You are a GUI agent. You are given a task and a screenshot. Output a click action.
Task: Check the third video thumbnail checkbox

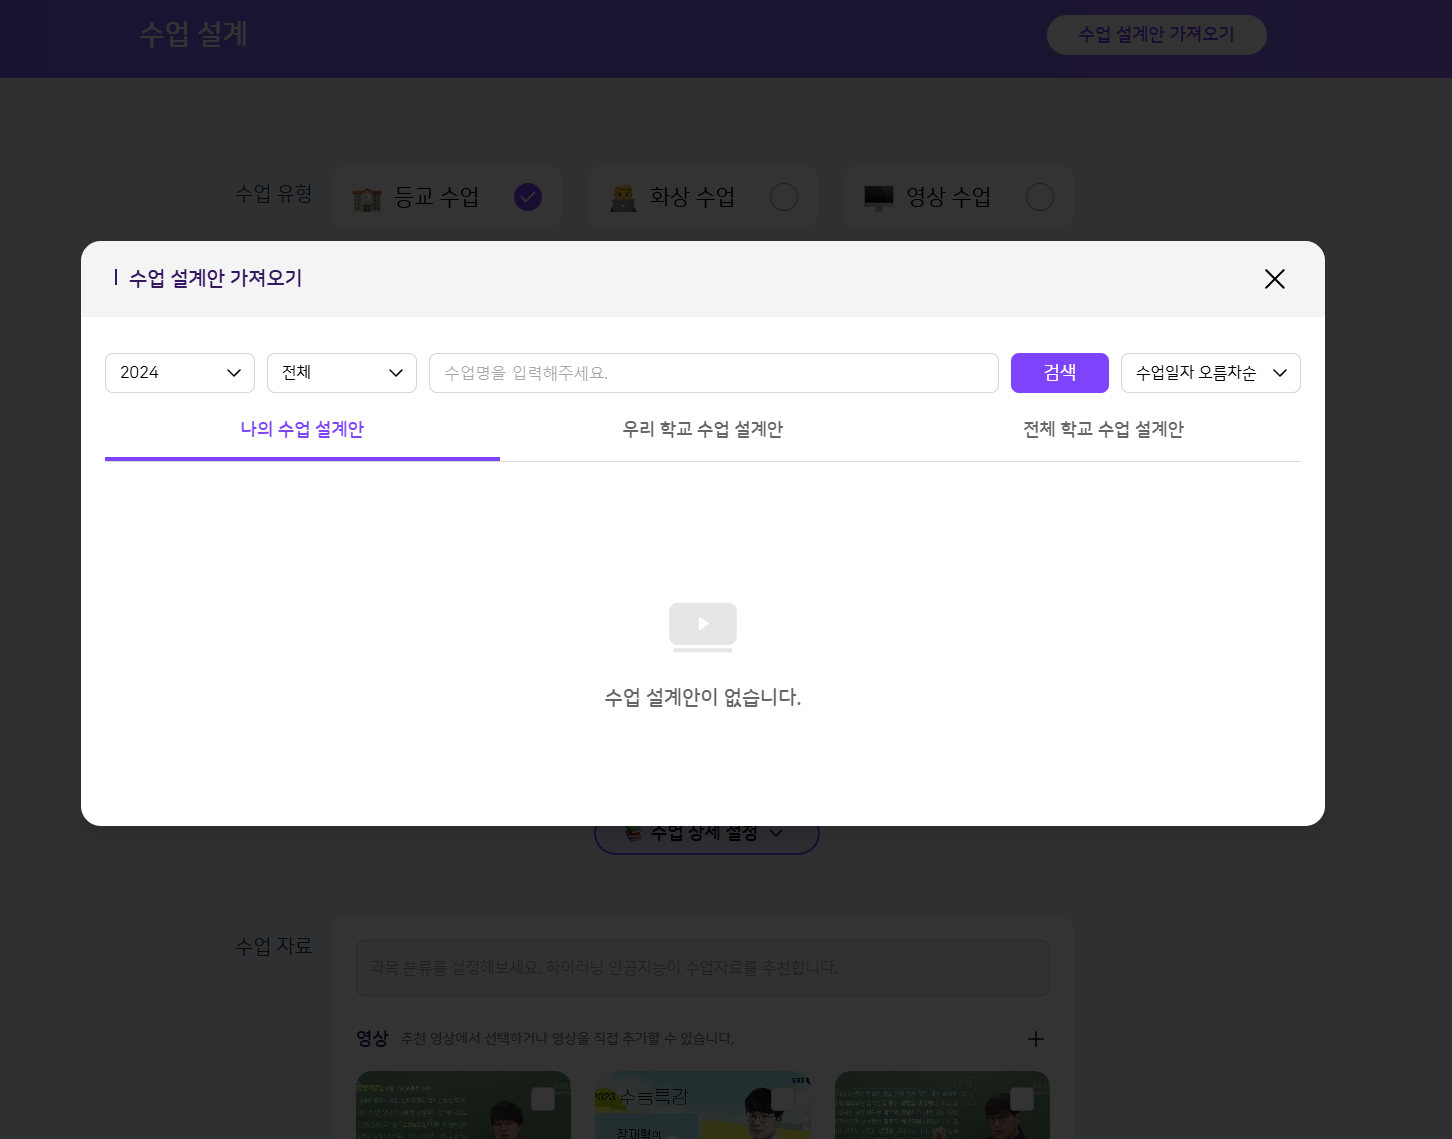tap(1022, 1099)
